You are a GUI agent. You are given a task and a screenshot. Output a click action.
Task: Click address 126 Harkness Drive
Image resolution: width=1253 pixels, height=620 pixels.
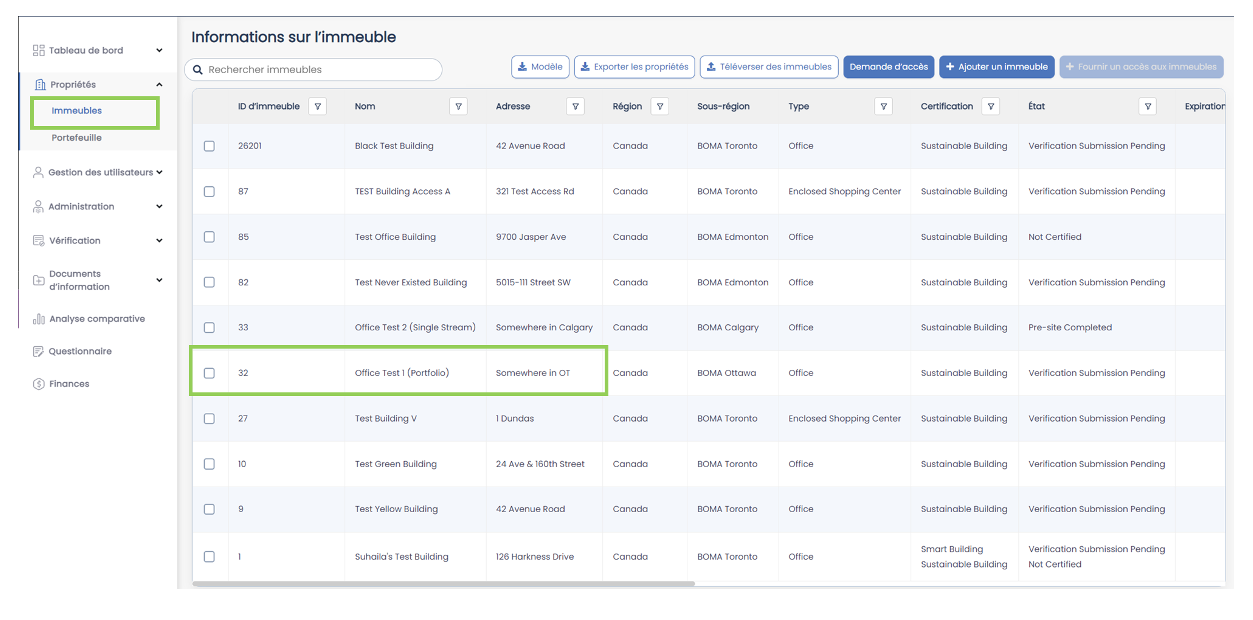[535, 557]
